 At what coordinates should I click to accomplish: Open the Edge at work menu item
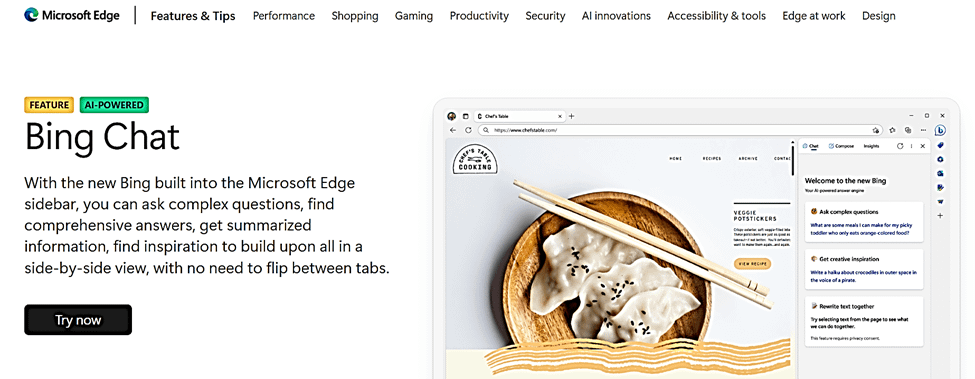pyautogui.click(x=813, y=16)
